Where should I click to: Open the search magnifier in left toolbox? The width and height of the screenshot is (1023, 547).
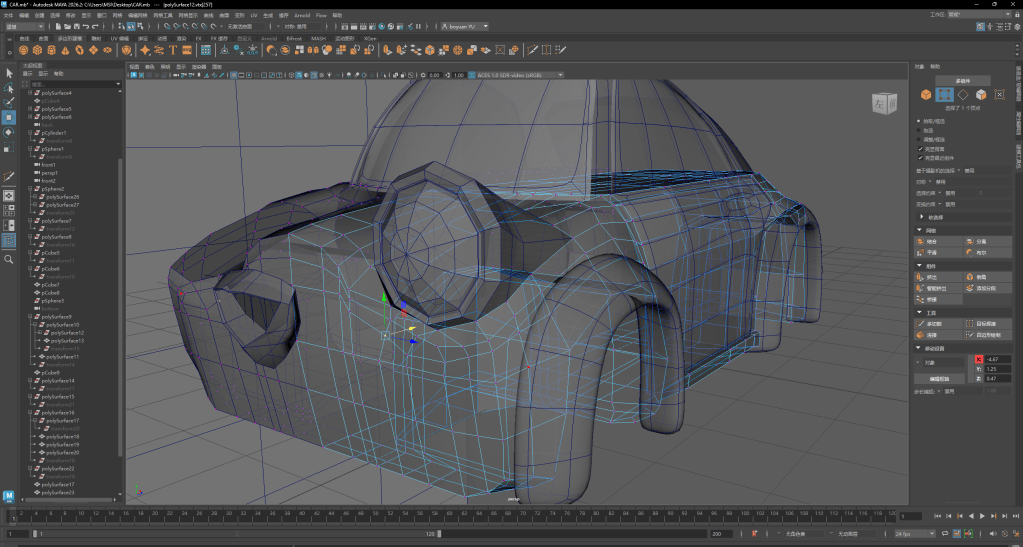click(9, 259)
